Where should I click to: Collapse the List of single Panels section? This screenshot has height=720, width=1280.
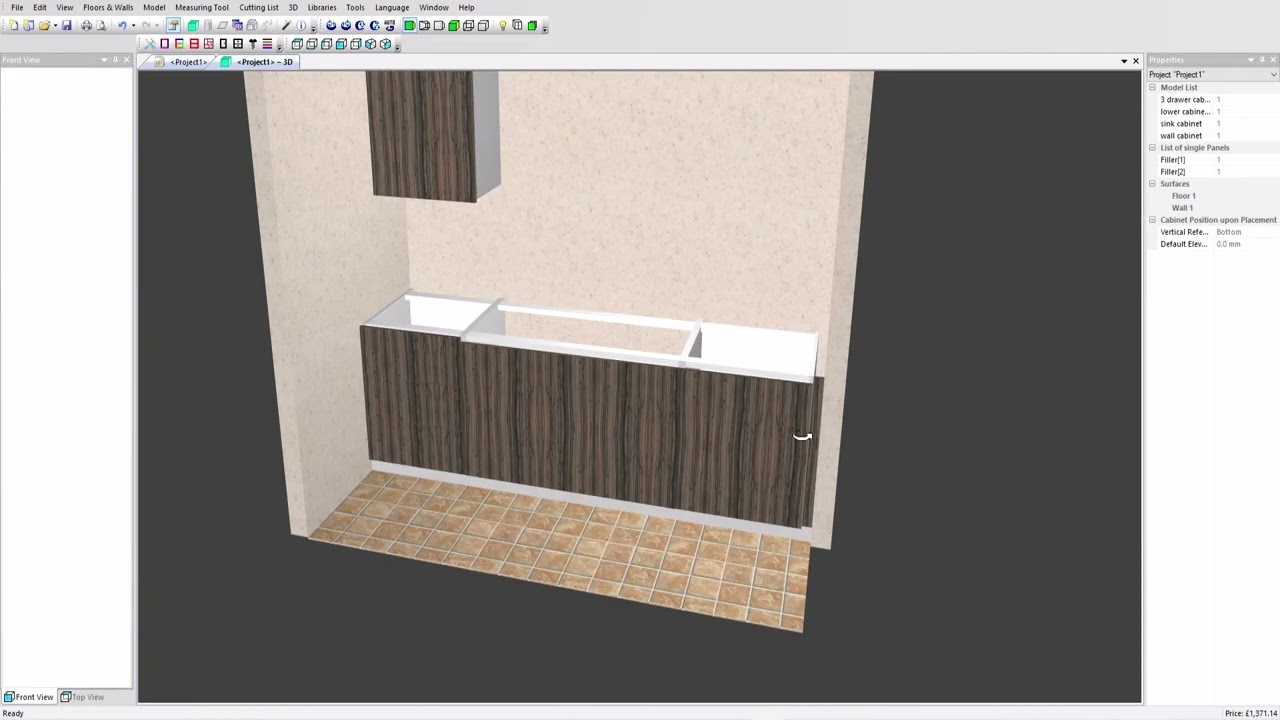1152,148
